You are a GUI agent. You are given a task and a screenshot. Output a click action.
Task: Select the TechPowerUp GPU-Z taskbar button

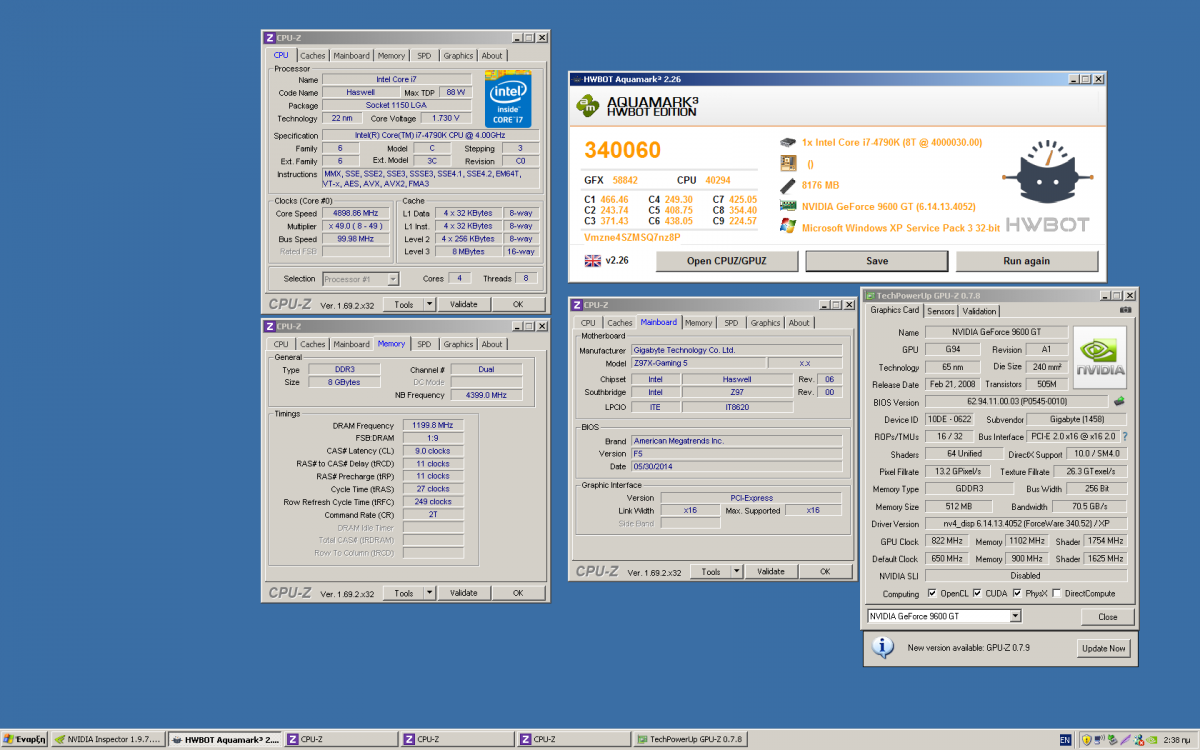pyautogui.click(x=692, y=740)
